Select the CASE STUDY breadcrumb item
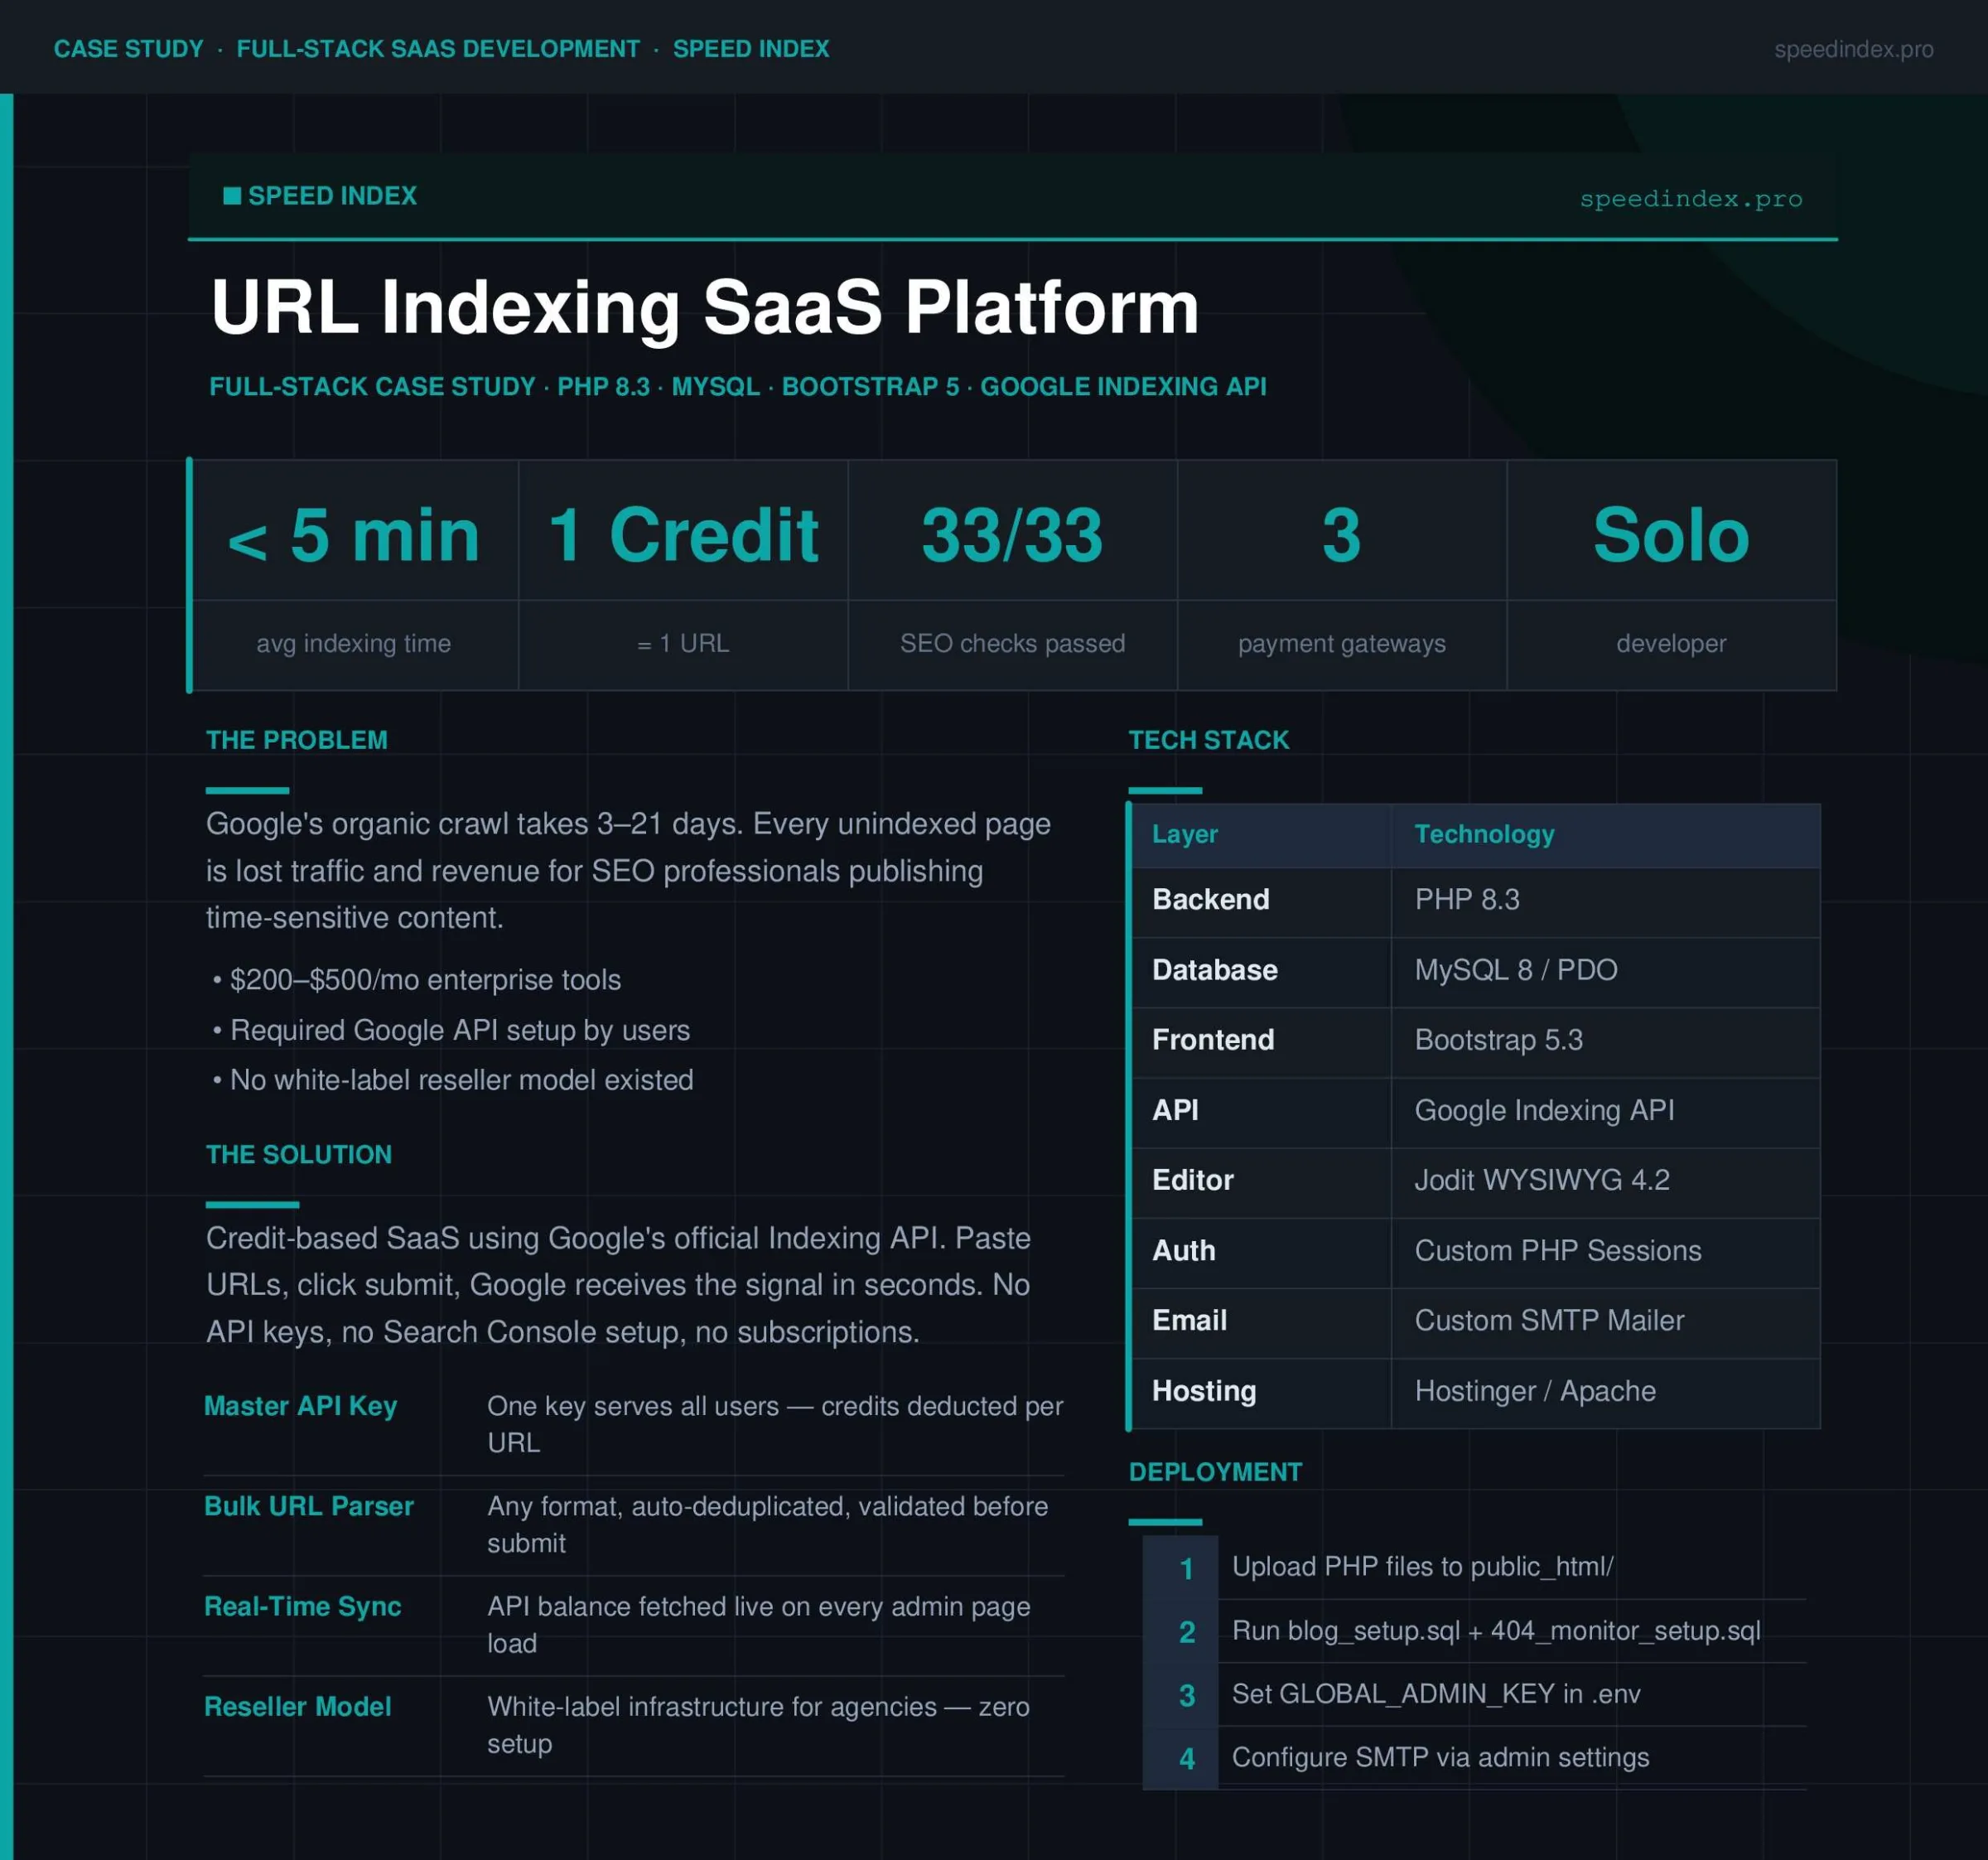 [128, 49]
